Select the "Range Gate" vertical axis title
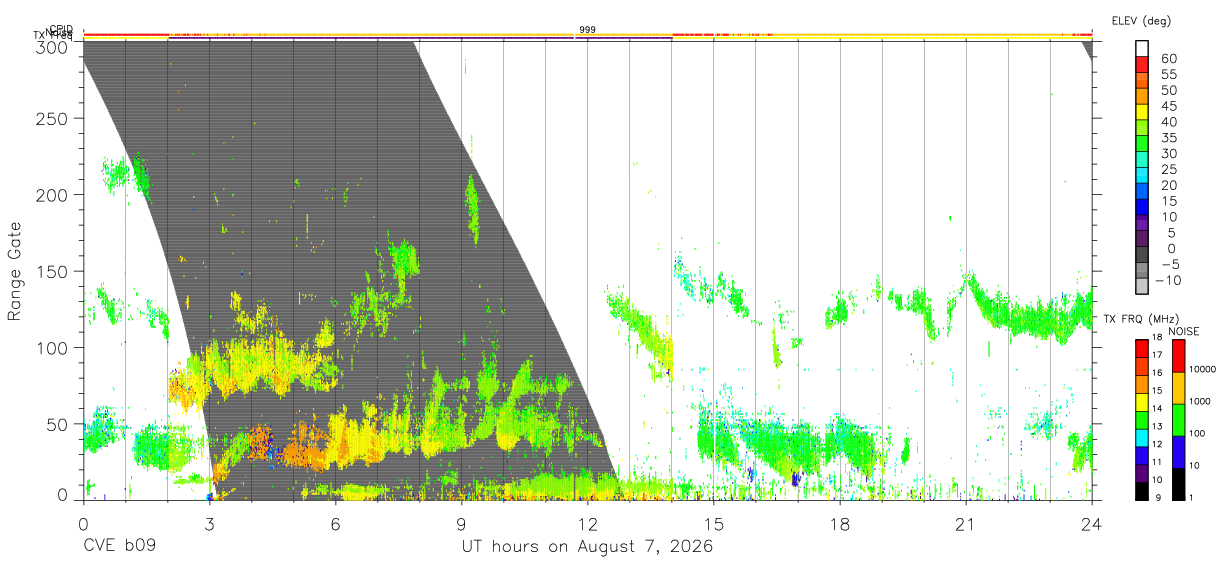Image resolution: width=1228 pixels, height=567 pixels. [x=15, y=272]
